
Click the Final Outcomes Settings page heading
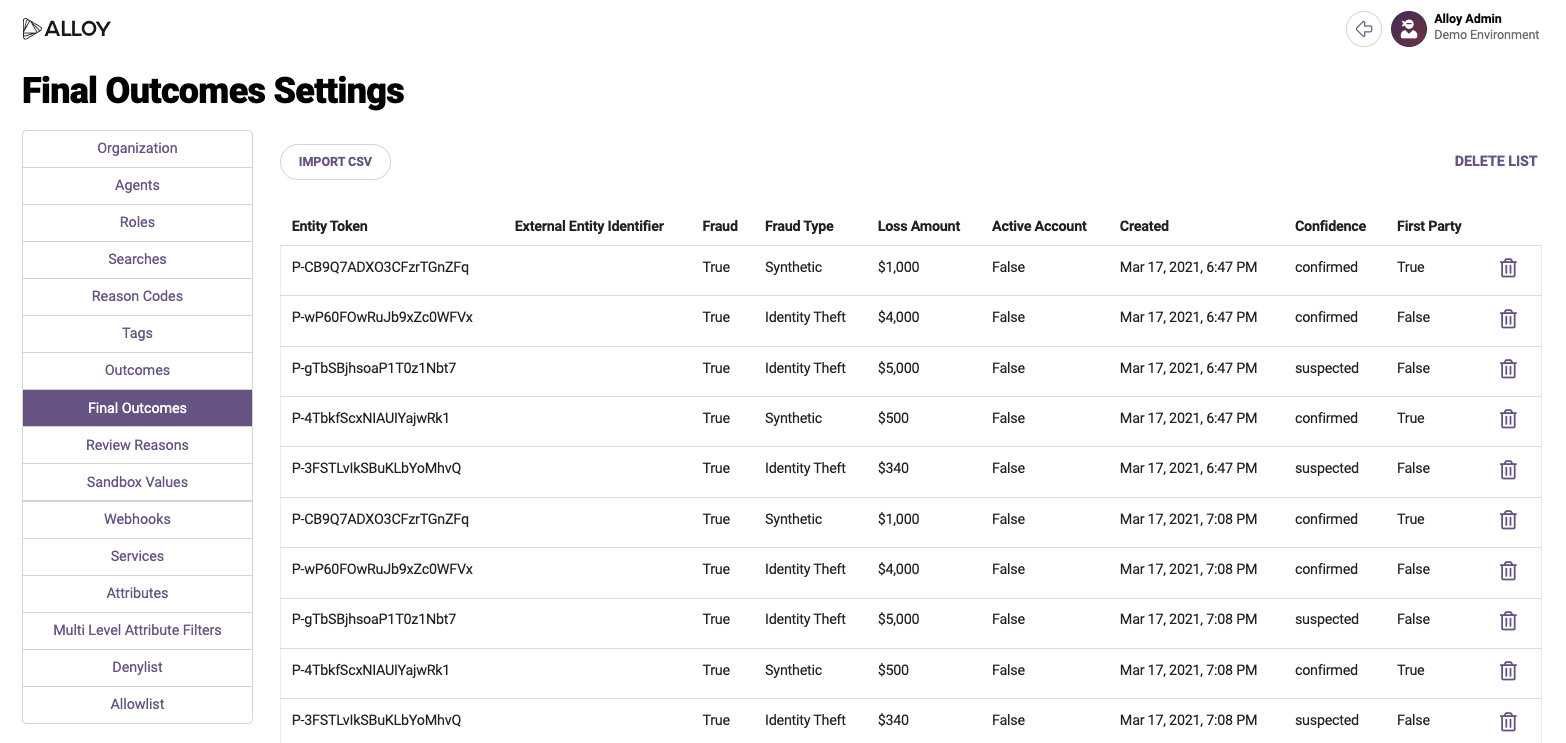(x=213, y=91)
